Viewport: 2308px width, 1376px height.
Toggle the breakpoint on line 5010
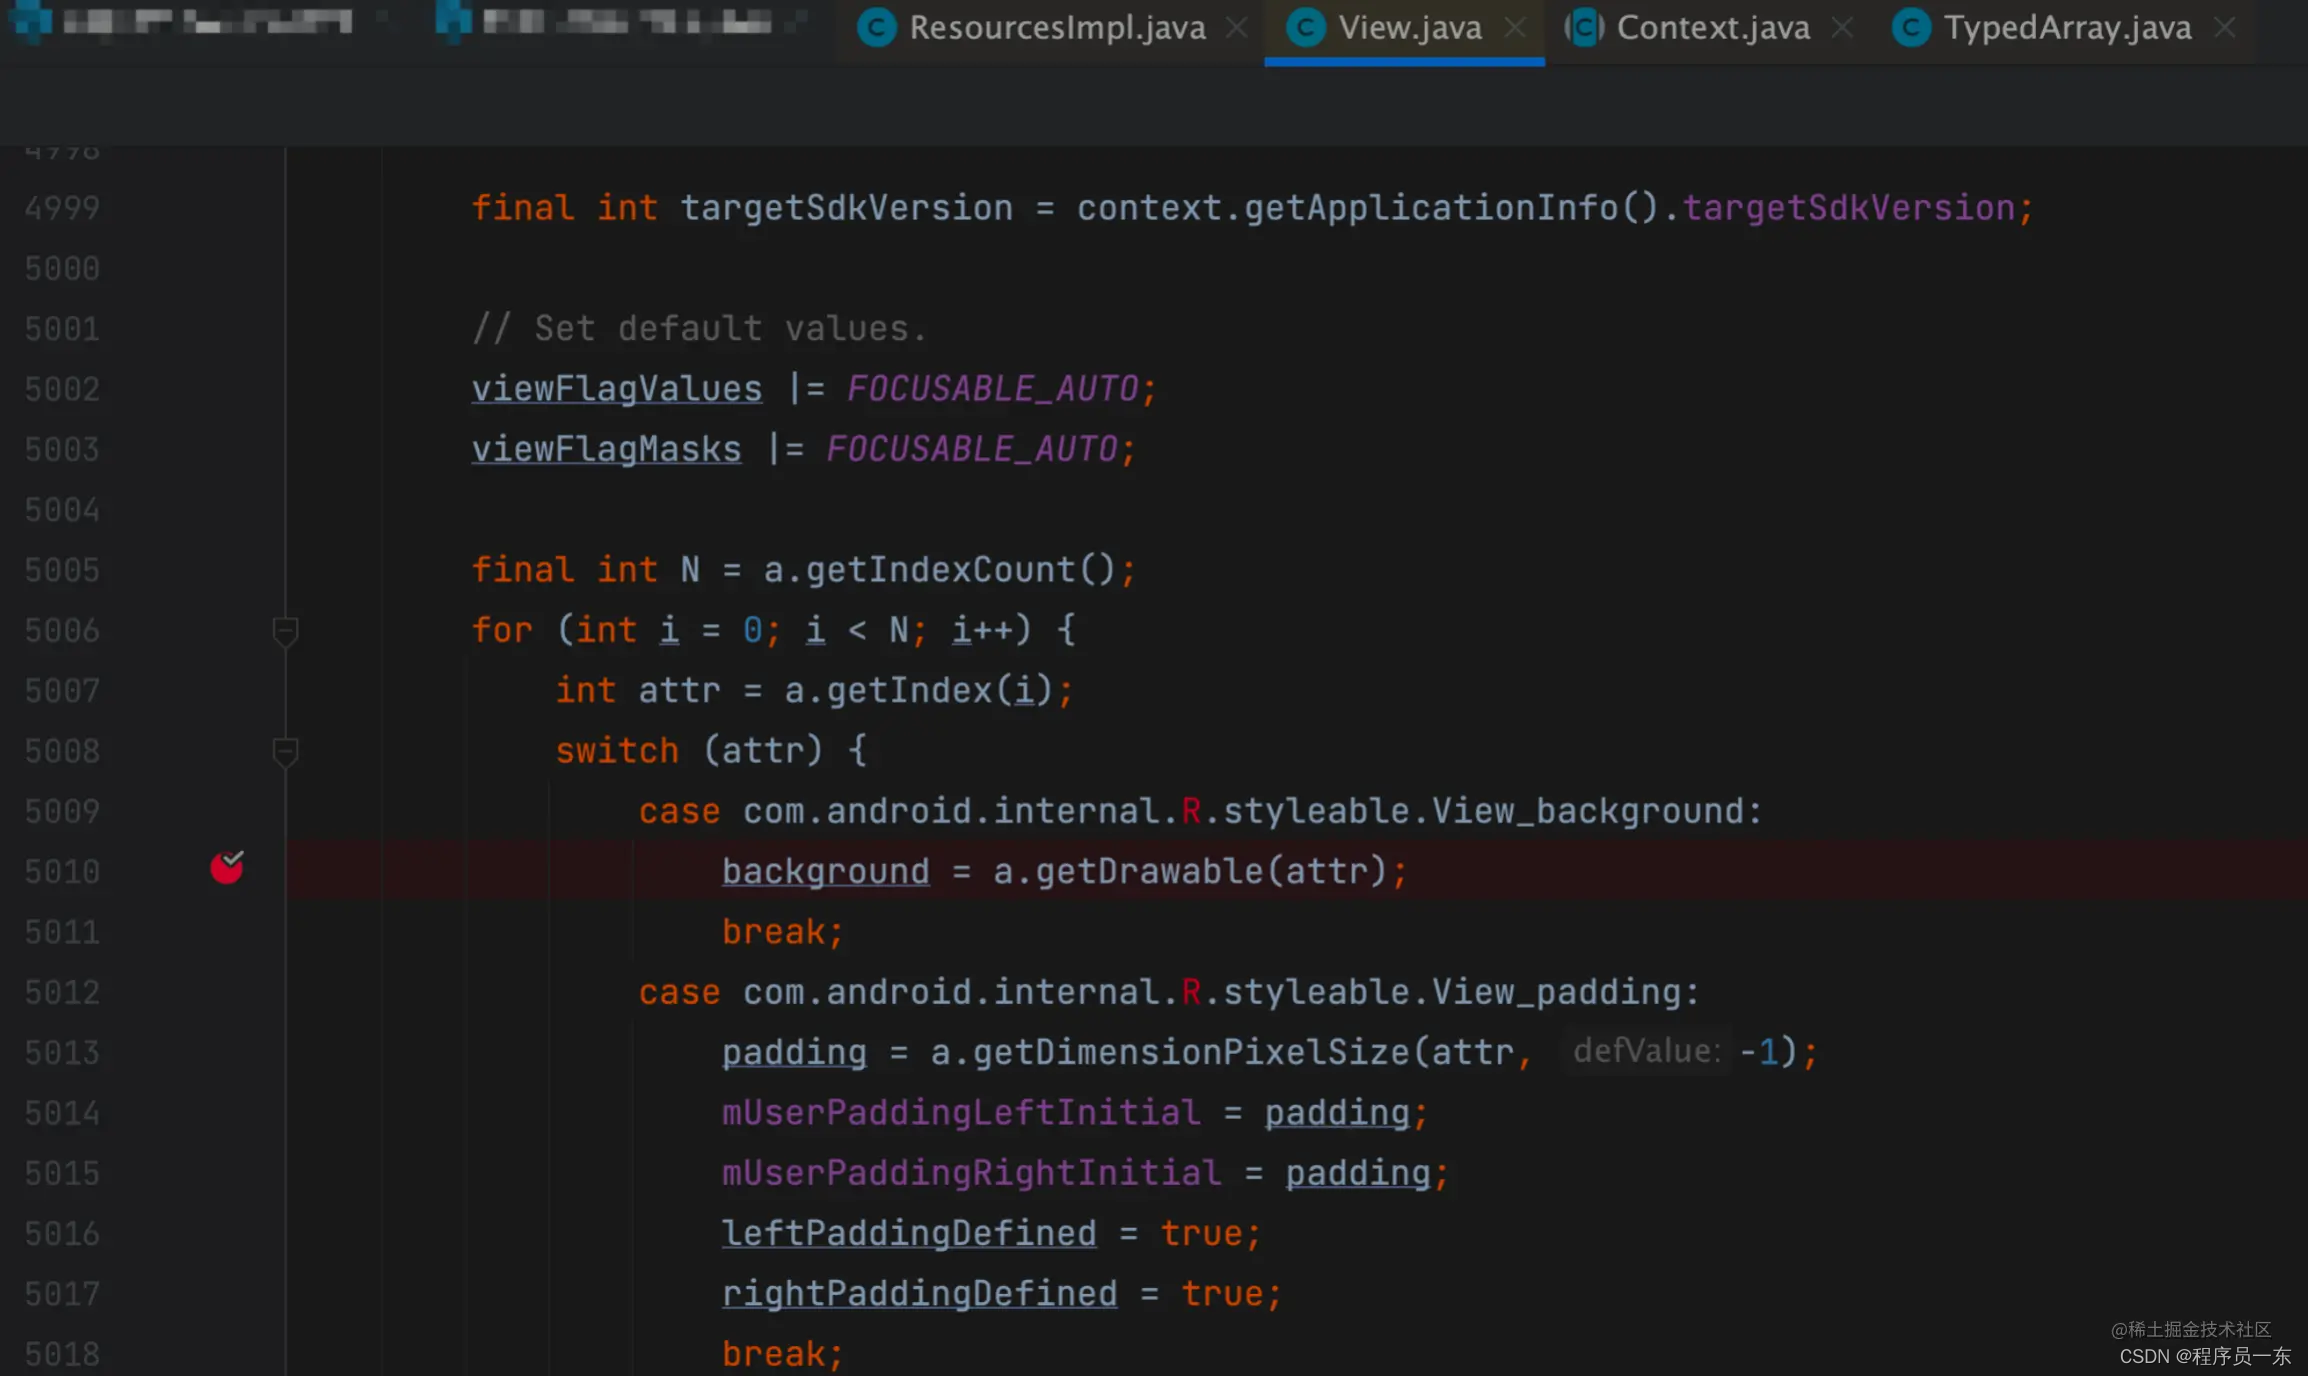coord(227,868)
